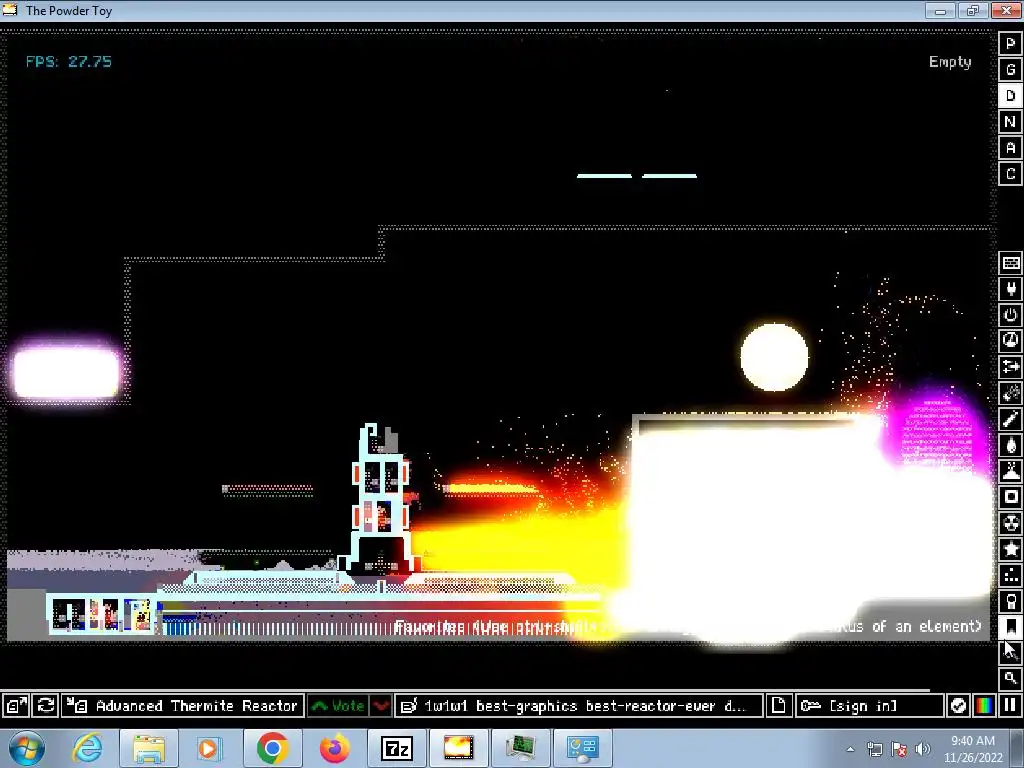Open the Electronics element category
This screenshot has height=768, width=1024.
point(1011,289)
